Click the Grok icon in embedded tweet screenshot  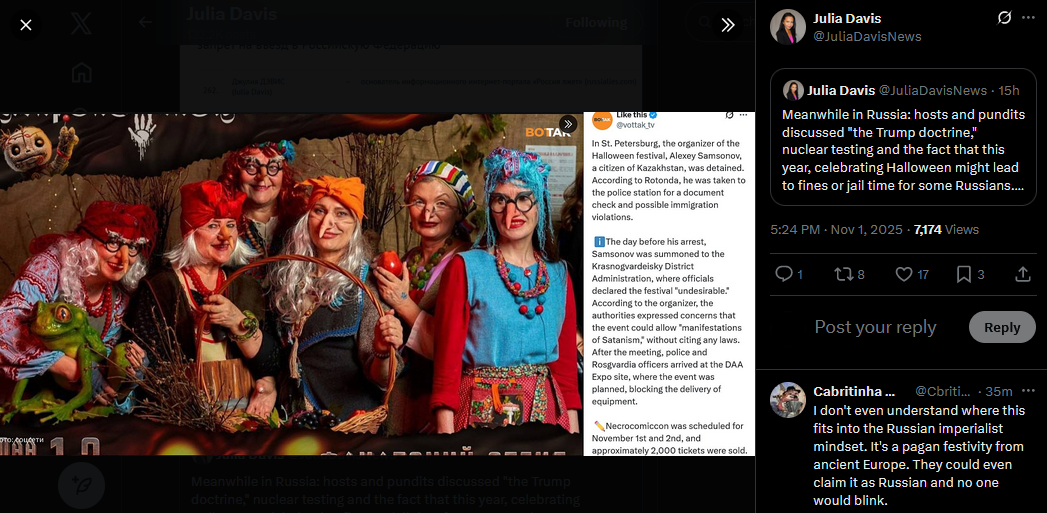(729, 115)
